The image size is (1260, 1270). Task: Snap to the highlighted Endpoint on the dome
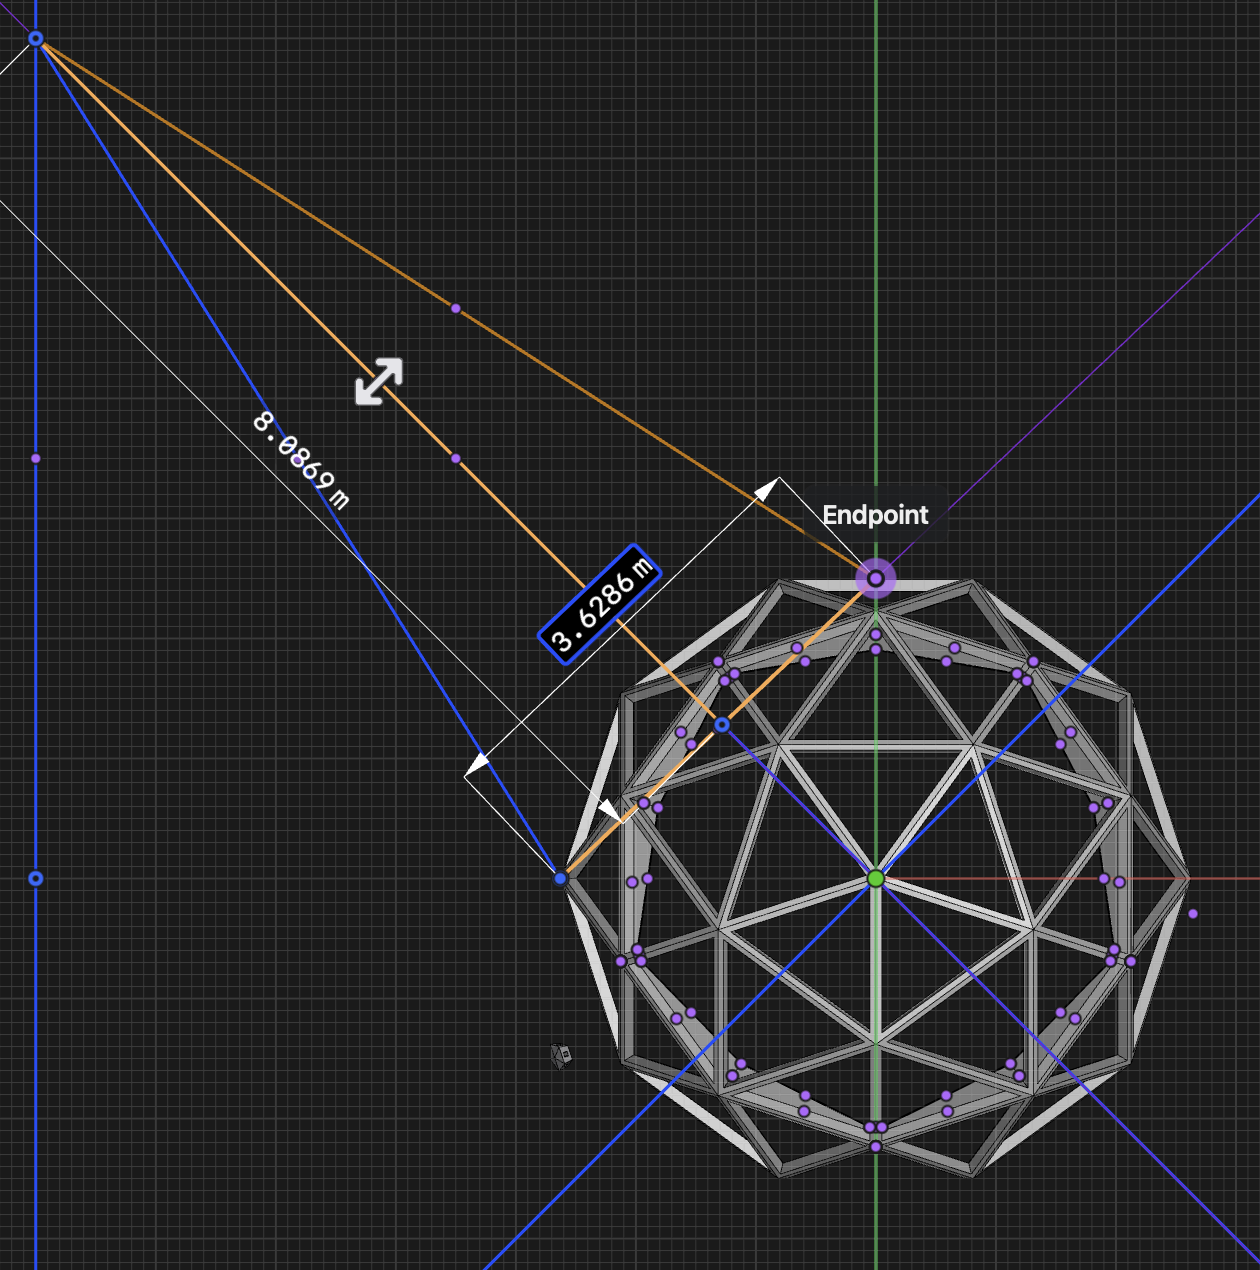pos(876,579)
